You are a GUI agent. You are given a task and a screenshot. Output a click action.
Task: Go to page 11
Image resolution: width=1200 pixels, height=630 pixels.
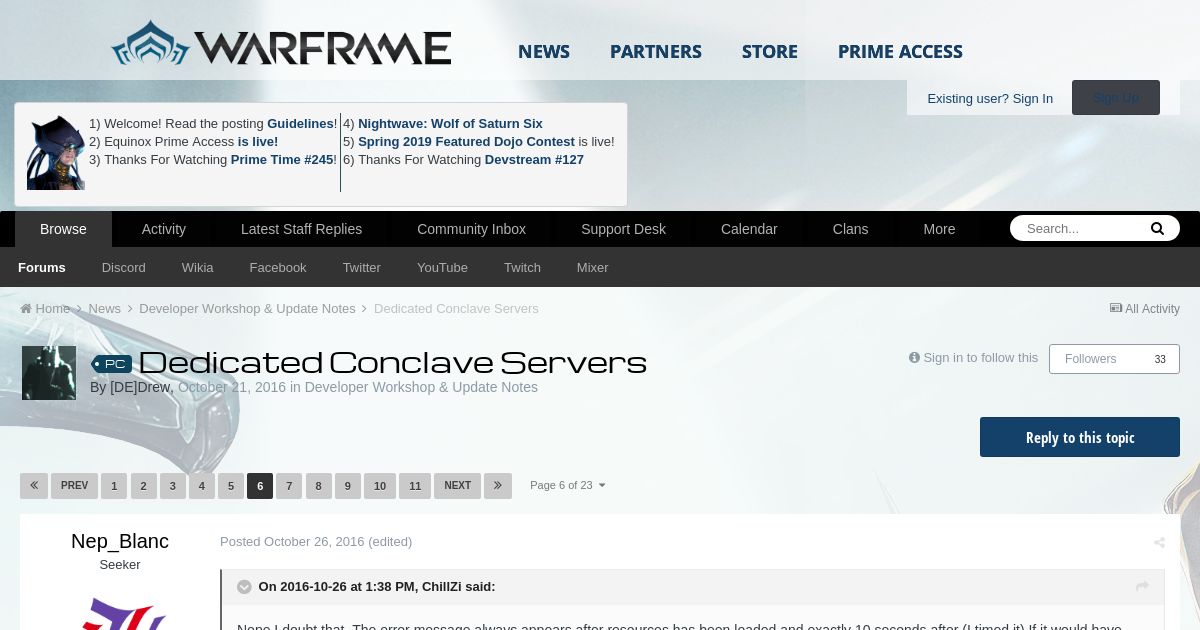click(415, 486)
